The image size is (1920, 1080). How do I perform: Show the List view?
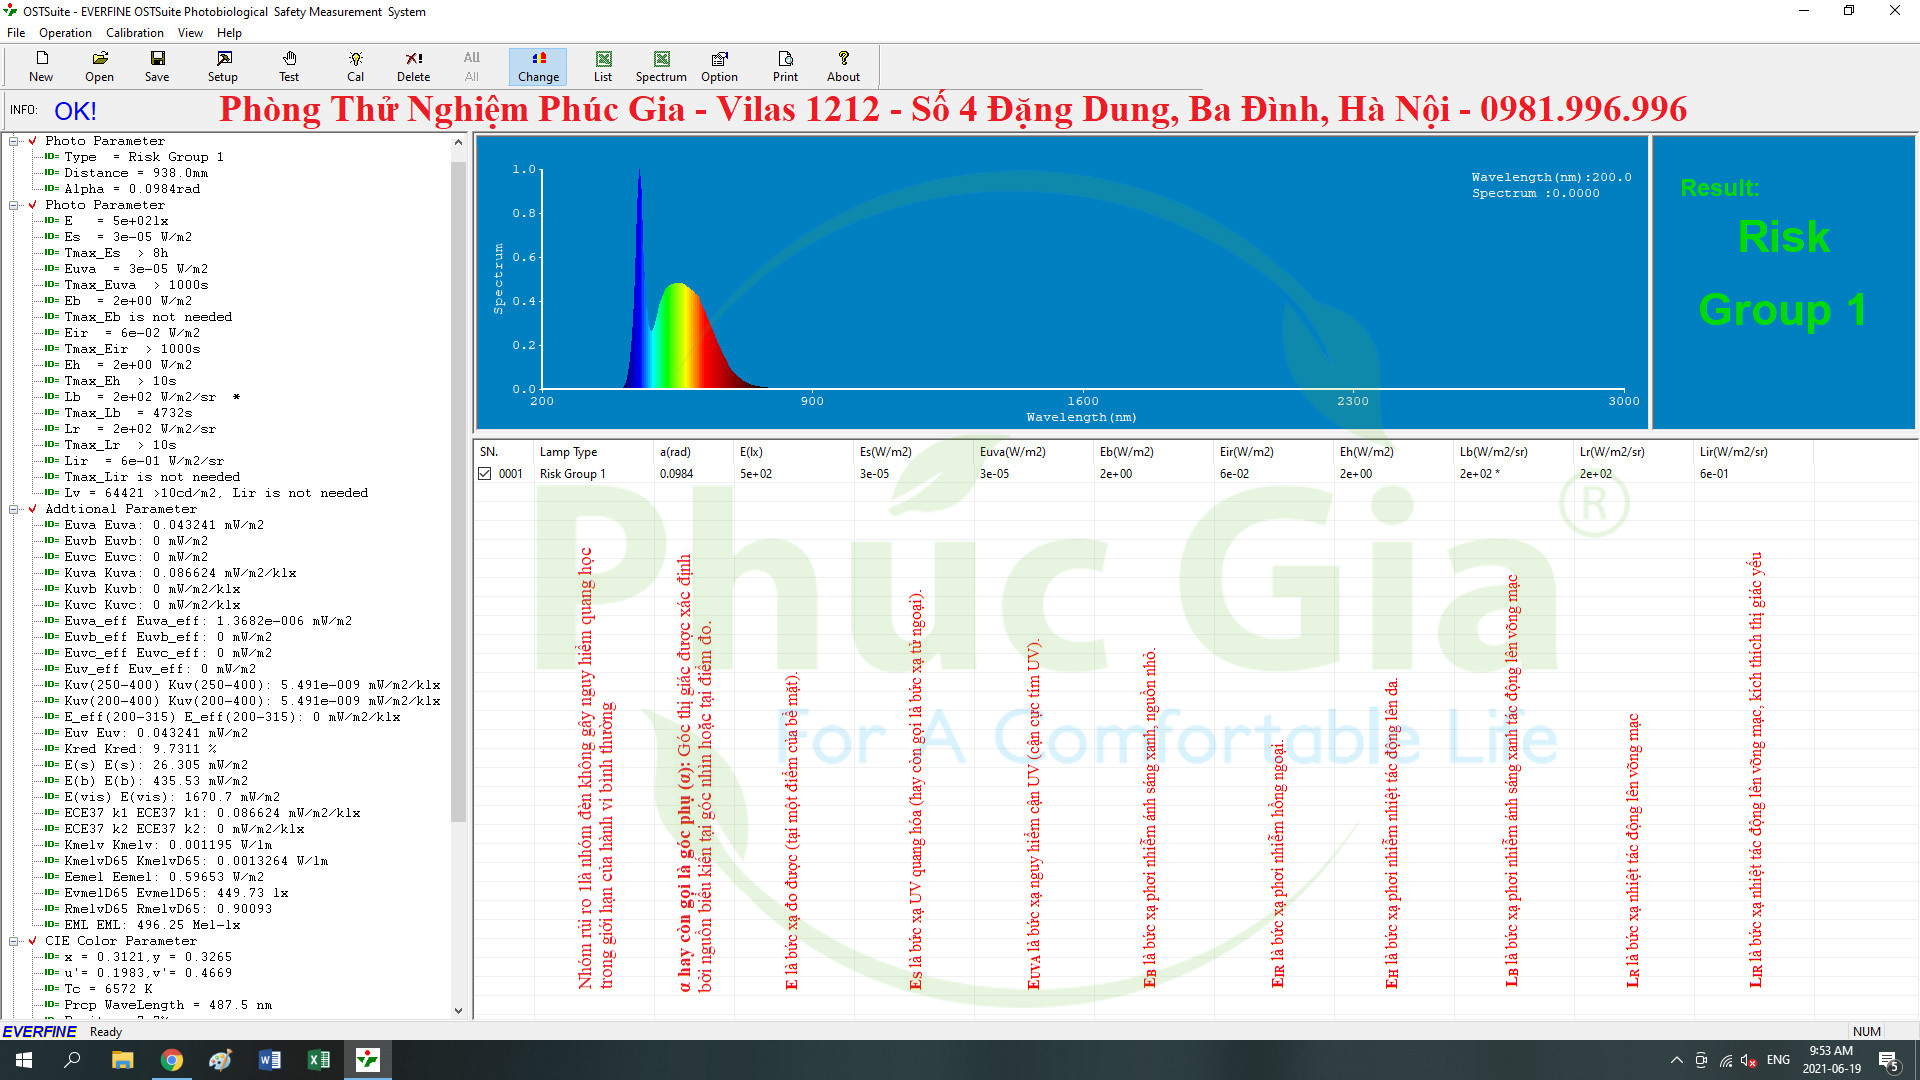tap(603, 67)
